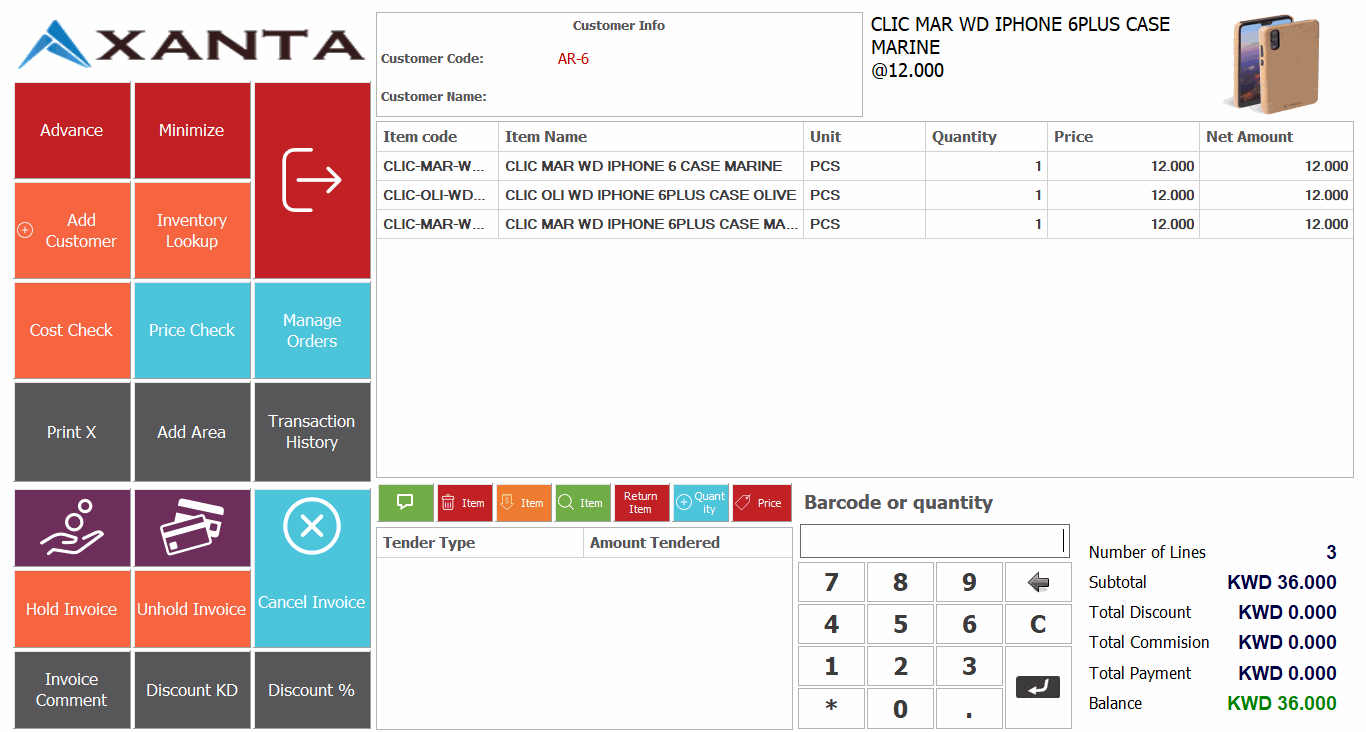Screen dimensions: 1366x732
Task: Select row CLIC MAR WD IPHONE 6 CASE MARINE
Action: point(865,166)
